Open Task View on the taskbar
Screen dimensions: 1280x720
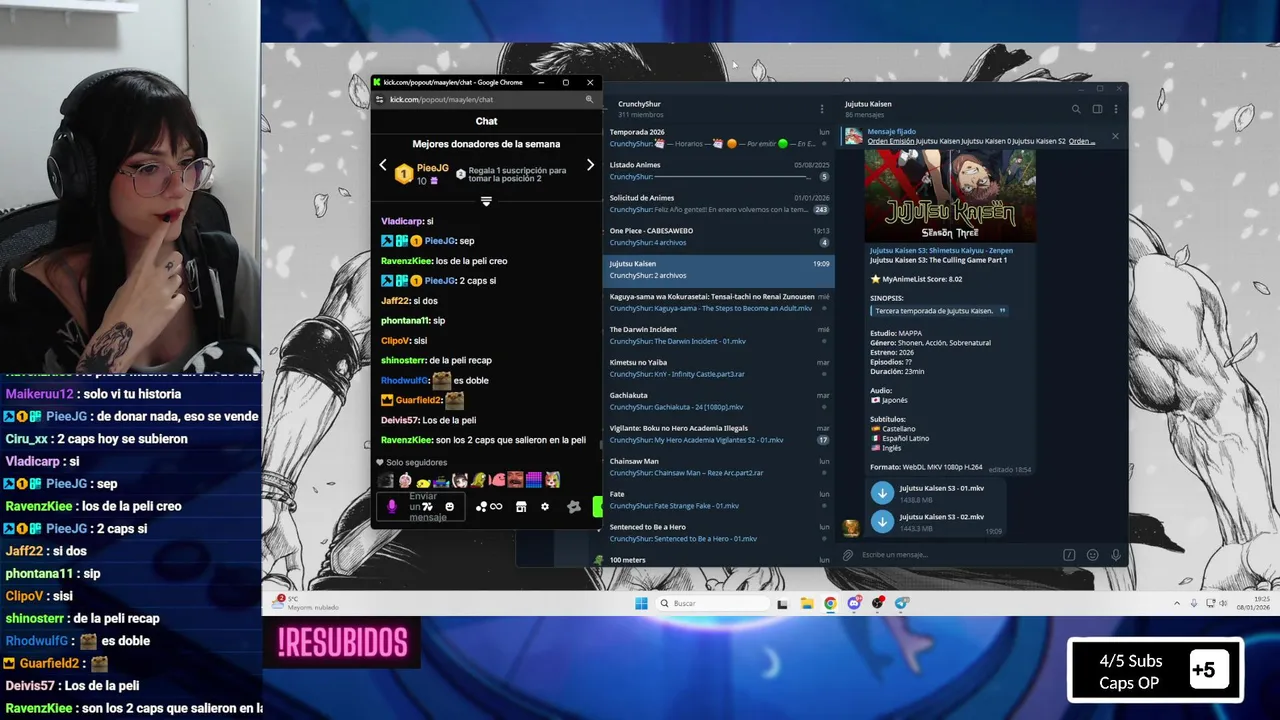(782, 603)
